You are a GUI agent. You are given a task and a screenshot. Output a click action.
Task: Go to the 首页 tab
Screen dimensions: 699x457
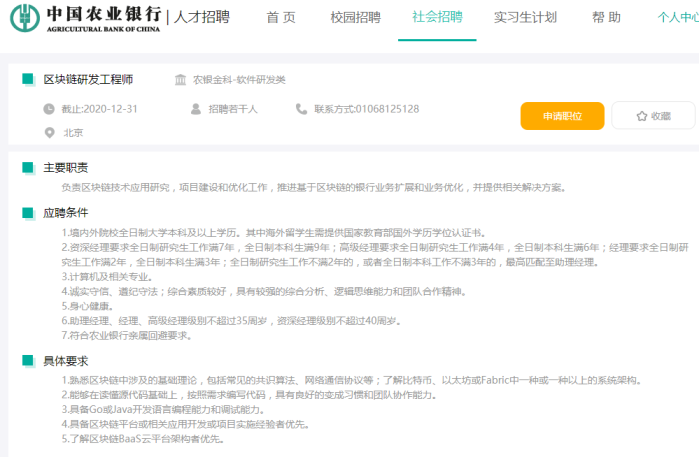click(281, 18)
